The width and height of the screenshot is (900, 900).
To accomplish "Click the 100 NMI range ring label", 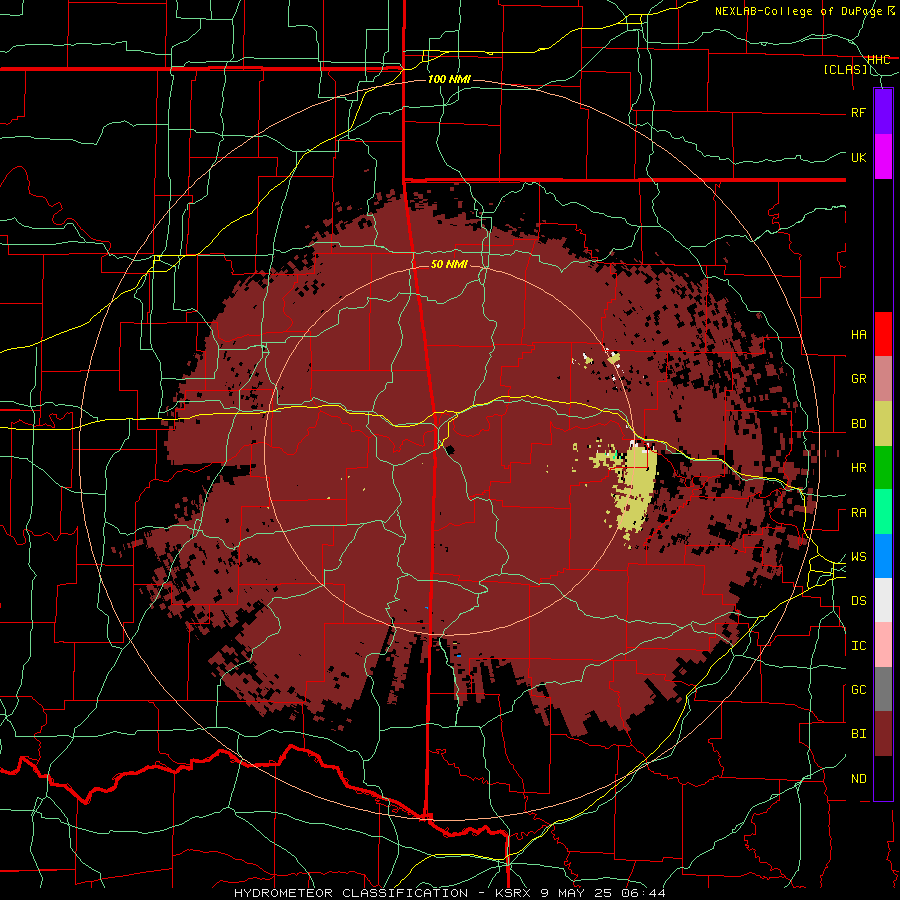I will click(449, 79).
